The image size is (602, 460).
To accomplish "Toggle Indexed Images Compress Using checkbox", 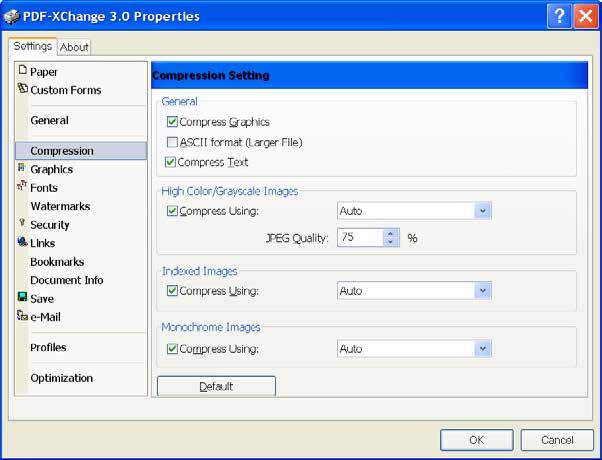I will point(172,291).
